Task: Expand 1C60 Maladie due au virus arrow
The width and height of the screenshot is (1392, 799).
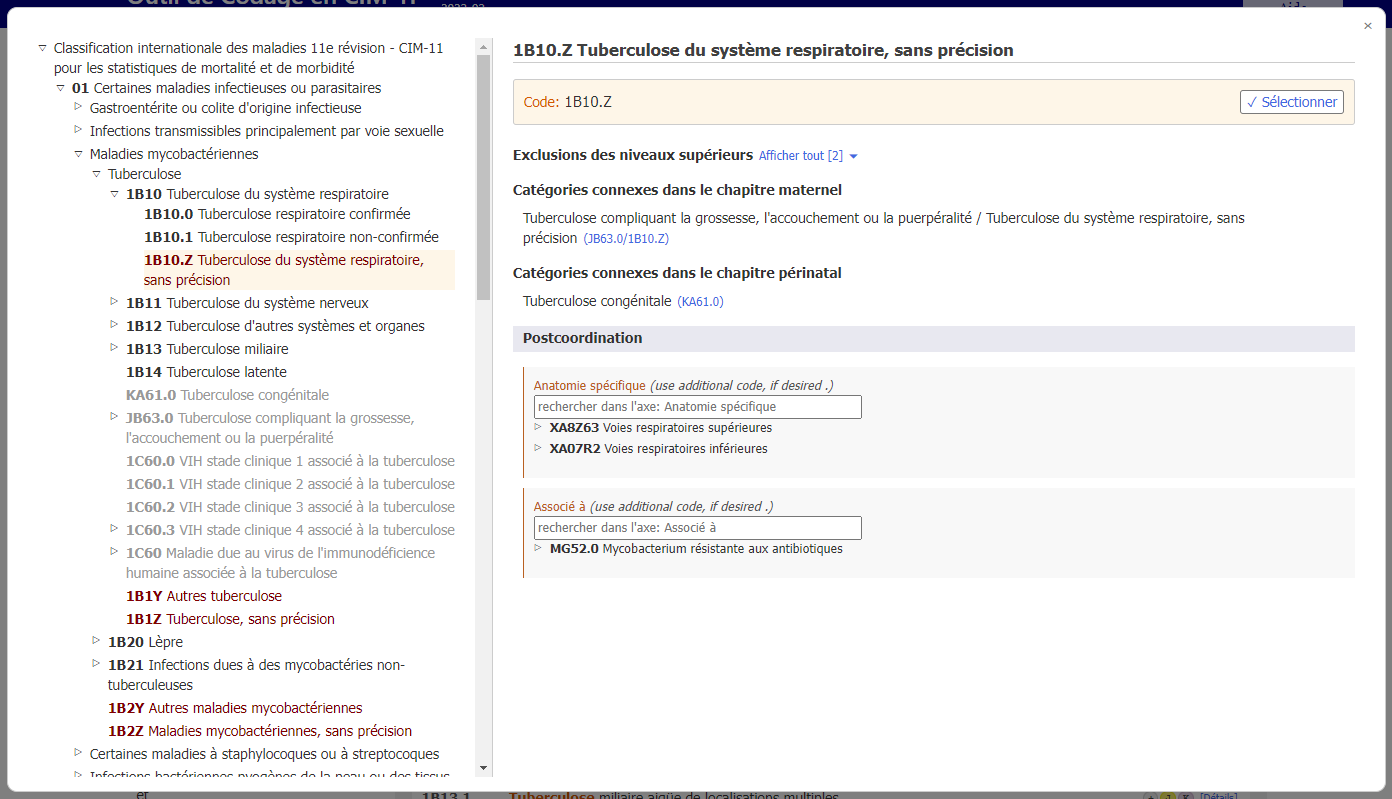Action: 114,550
